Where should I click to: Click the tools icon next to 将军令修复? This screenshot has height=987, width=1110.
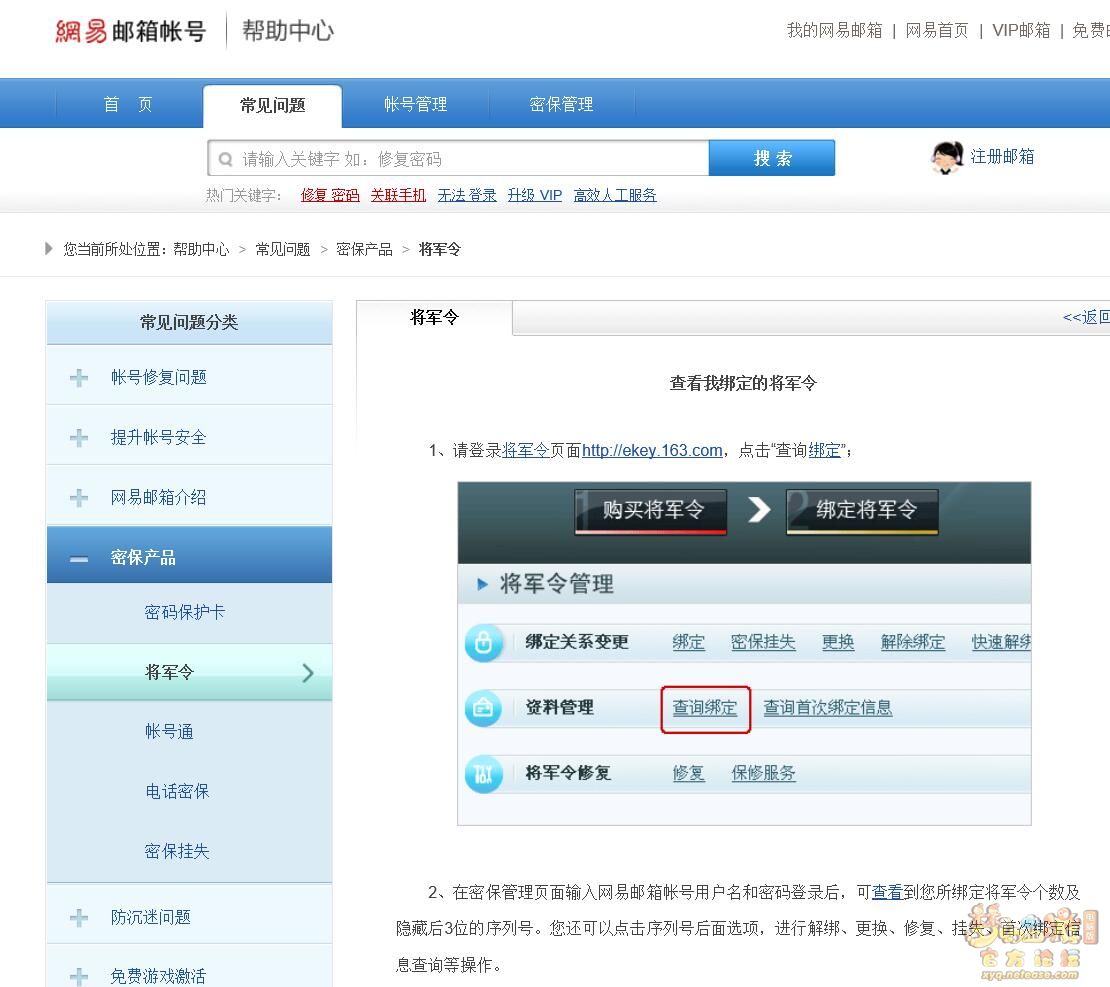(x=484, y=773)
